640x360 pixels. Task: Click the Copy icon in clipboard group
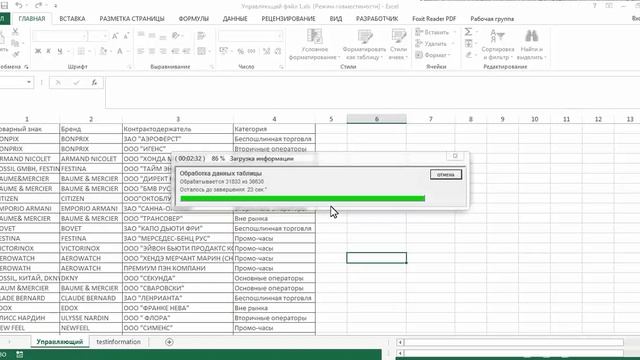pyautogui.click(x=15, y=43)
